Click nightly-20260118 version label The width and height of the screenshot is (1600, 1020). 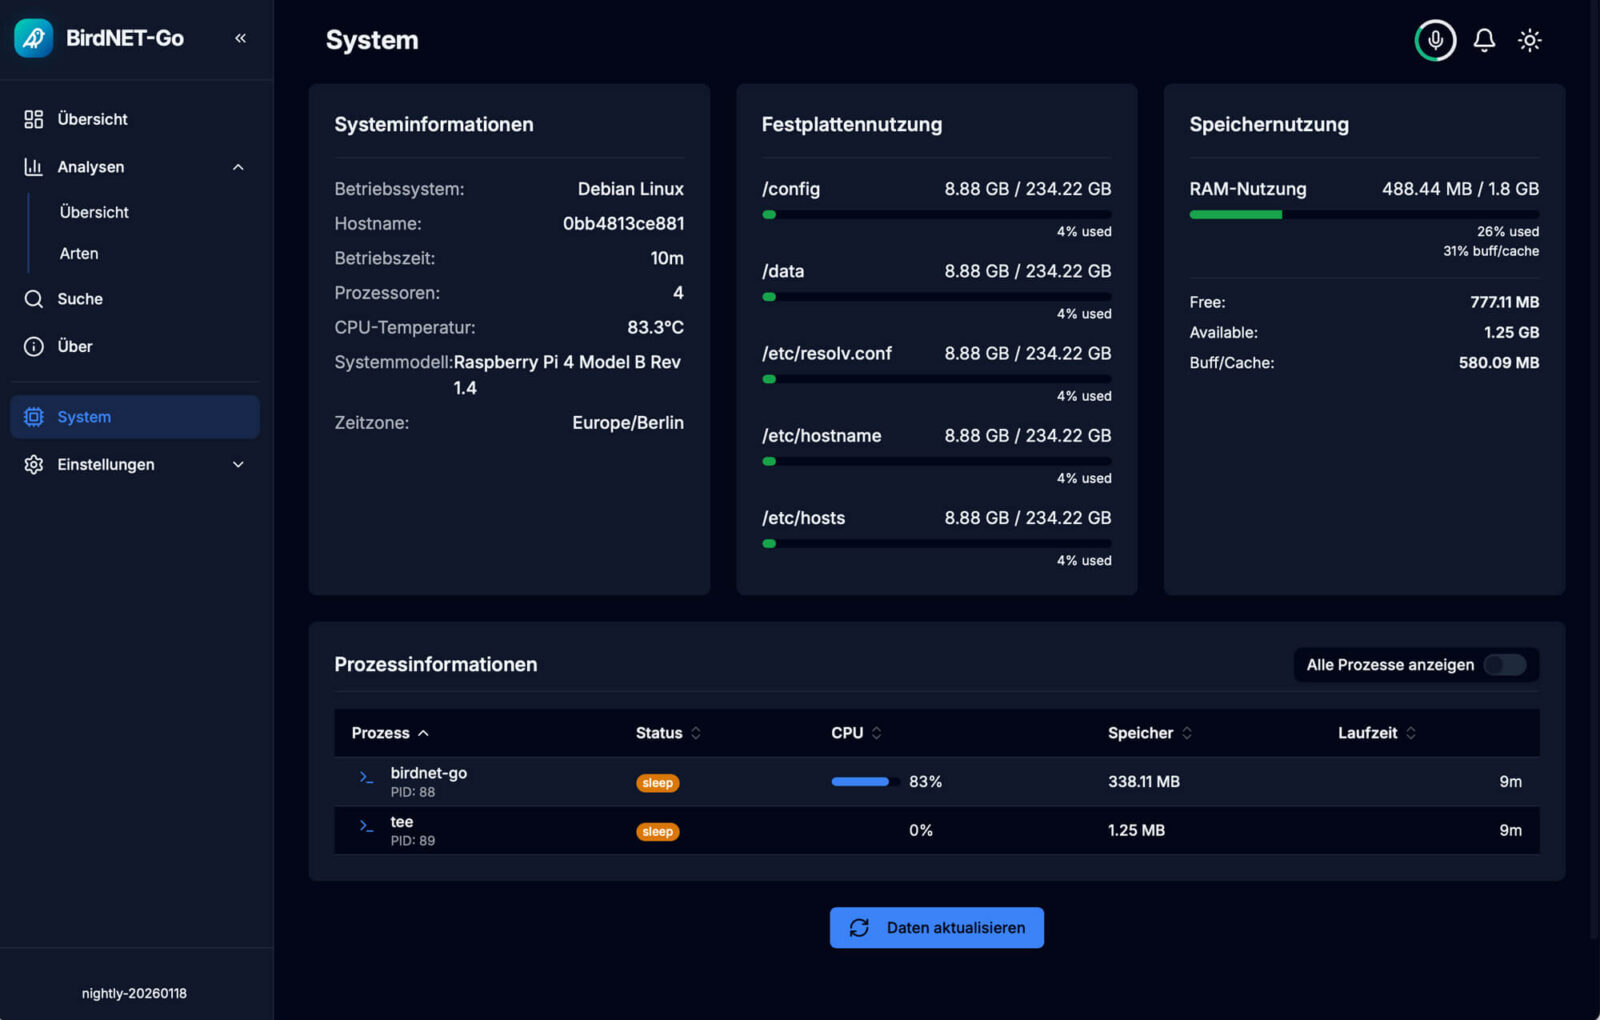pos(134,993)
